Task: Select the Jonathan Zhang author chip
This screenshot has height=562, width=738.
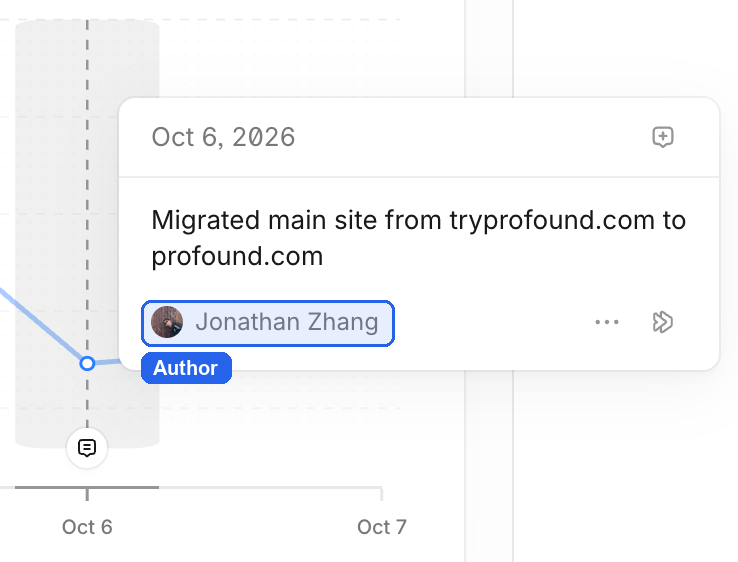Action: pyautogui.click(x=268, y=323)
